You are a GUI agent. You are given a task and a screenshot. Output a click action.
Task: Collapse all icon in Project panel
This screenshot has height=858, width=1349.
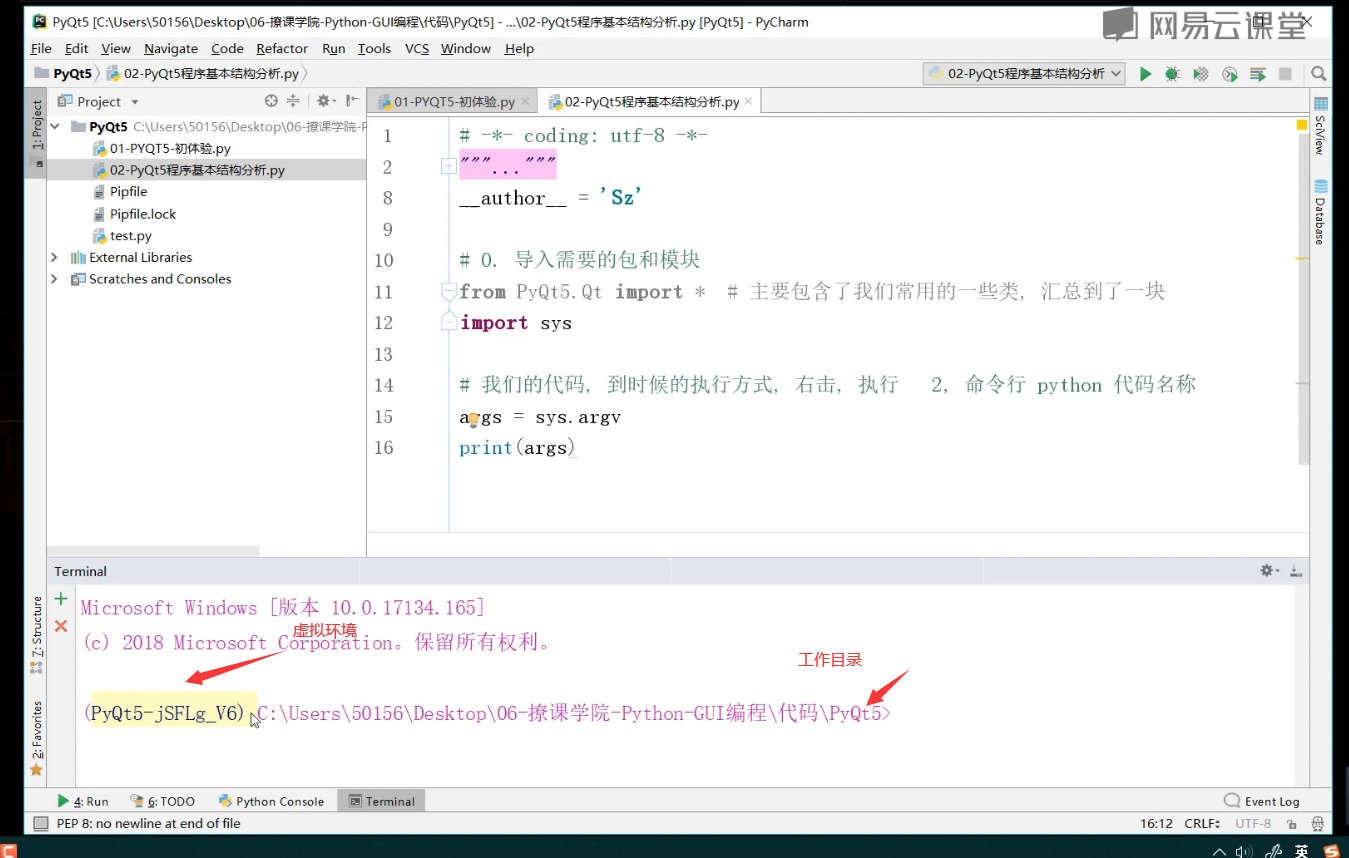293,101
